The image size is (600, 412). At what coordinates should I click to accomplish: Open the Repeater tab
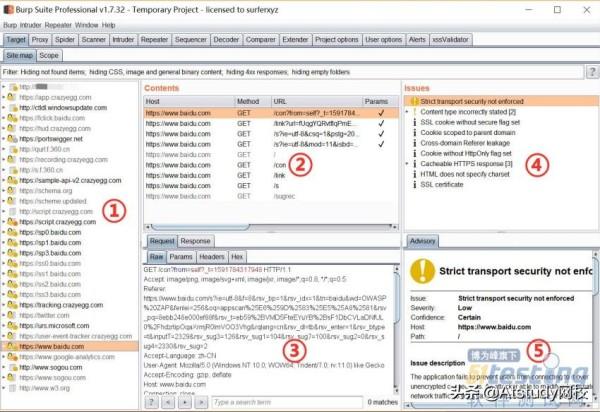pos(154,40)
